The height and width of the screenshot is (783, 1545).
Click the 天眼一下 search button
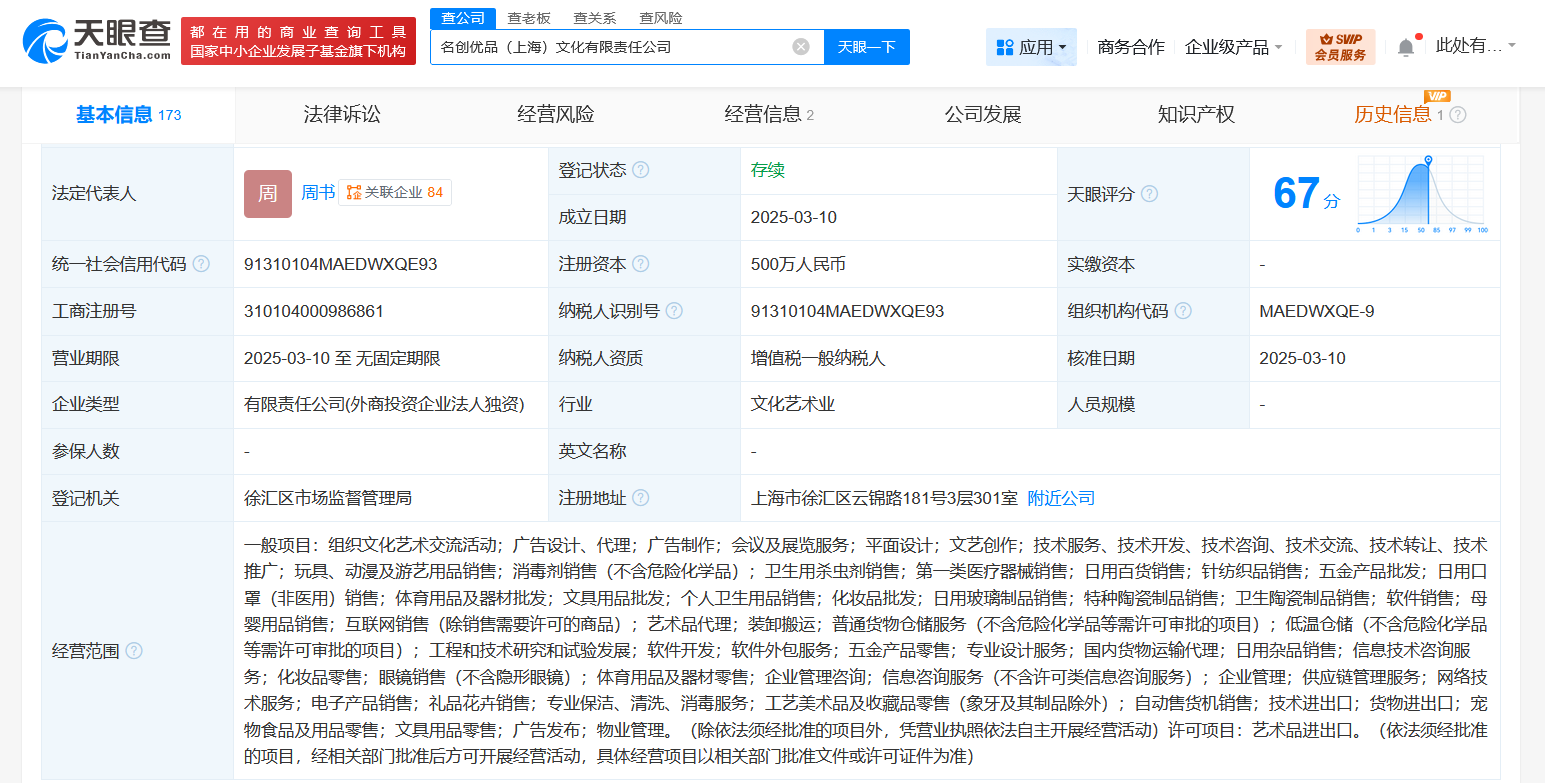[866, 46]
